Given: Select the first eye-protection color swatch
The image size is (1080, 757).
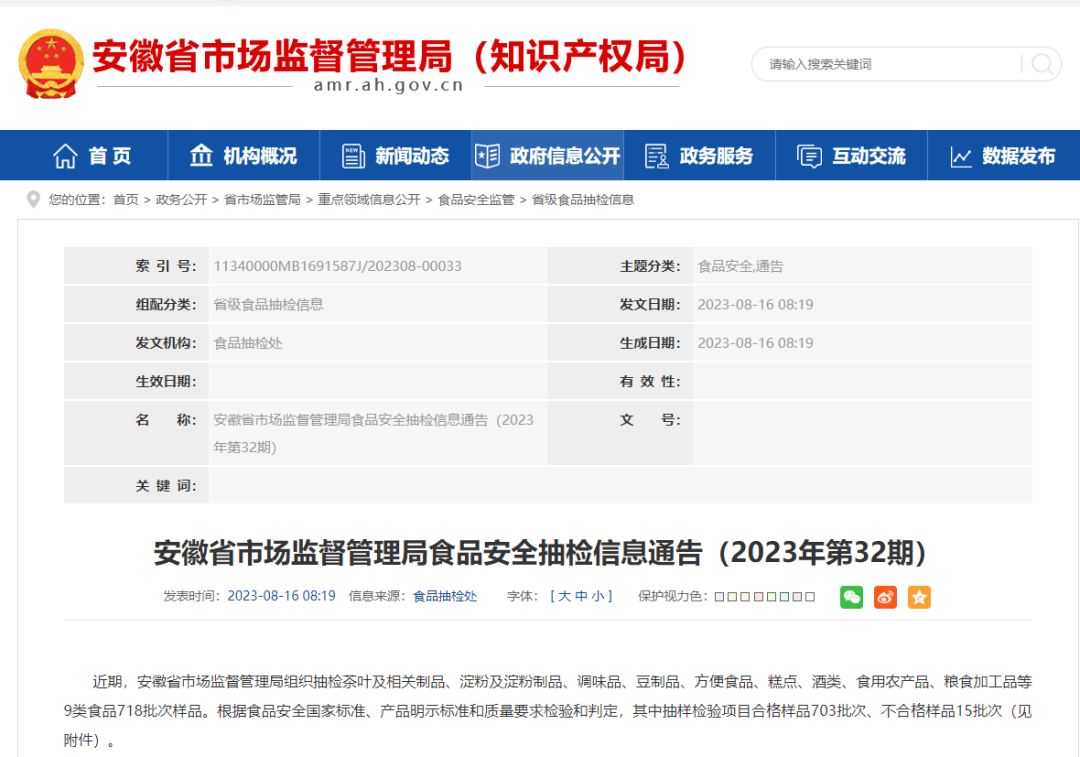Looking at the screenshot, I should [x=719, y=597].
